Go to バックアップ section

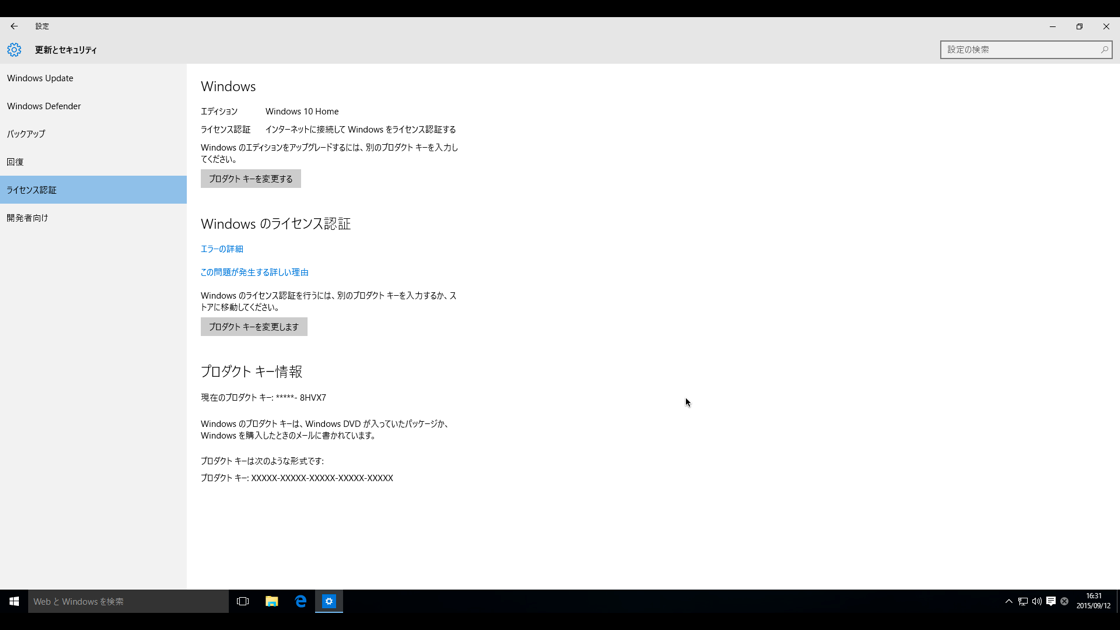tap(93, 134)
